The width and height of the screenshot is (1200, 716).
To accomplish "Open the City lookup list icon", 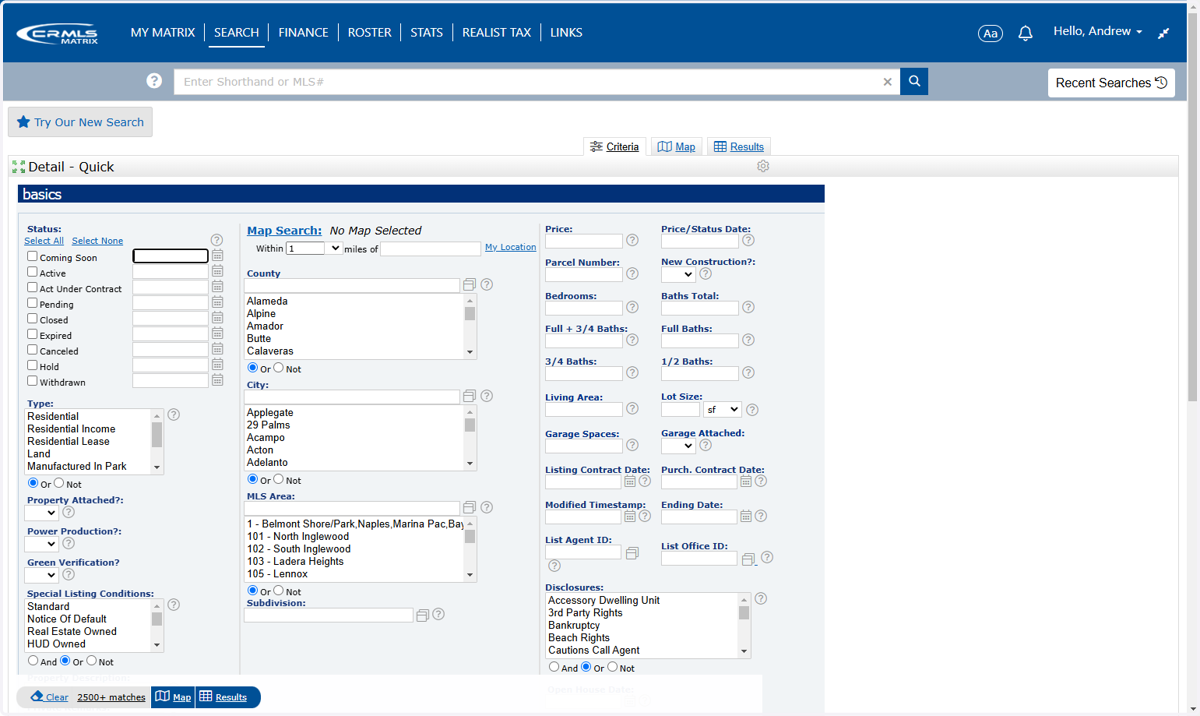I will pyautogui.click(x=469, y=396).
